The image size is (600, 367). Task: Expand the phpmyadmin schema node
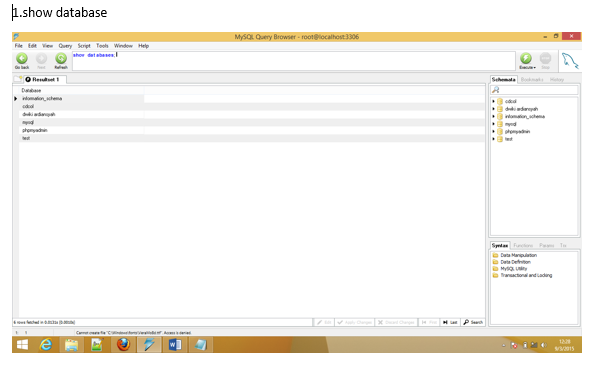point(494,132)
